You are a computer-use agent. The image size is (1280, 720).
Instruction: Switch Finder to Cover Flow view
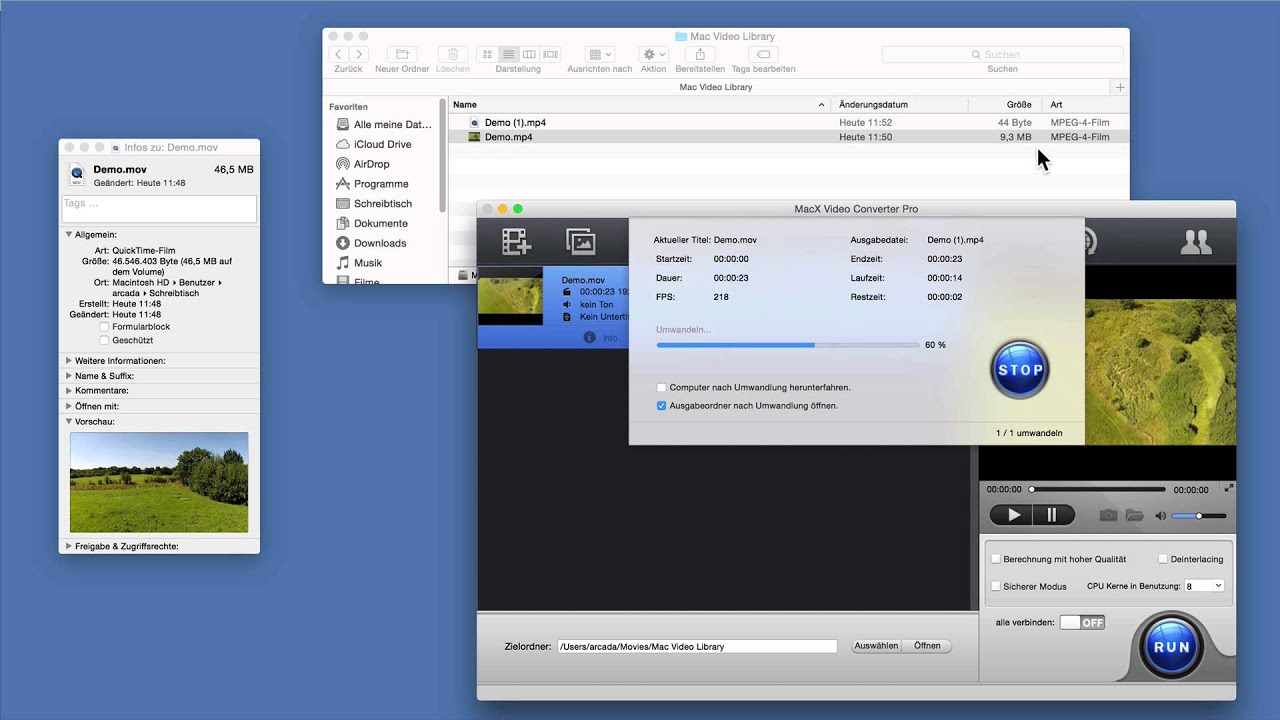click(x=550, y=54)
